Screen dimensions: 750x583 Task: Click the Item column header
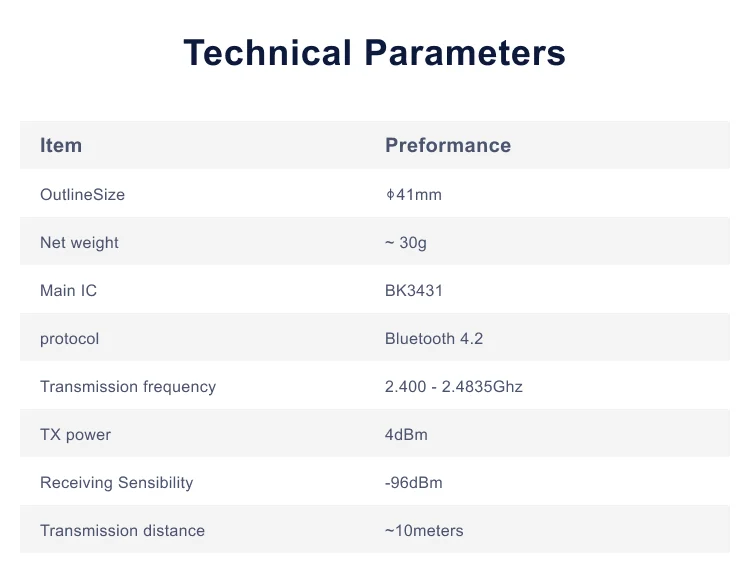coord(61,145)
